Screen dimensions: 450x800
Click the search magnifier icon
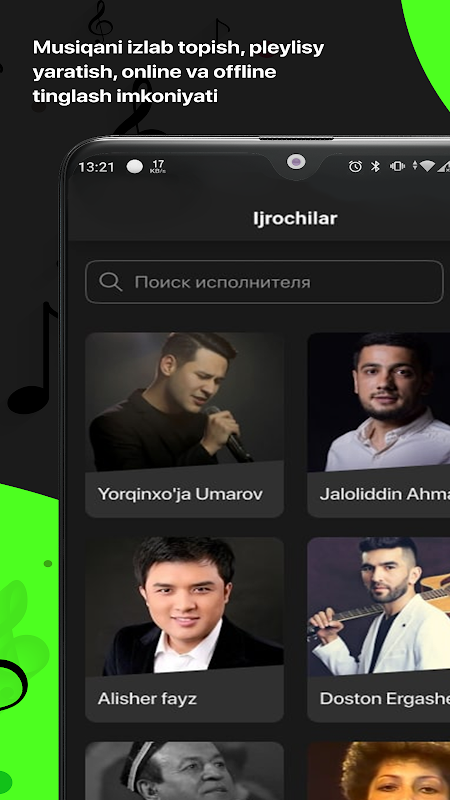(x=110, y=282)
